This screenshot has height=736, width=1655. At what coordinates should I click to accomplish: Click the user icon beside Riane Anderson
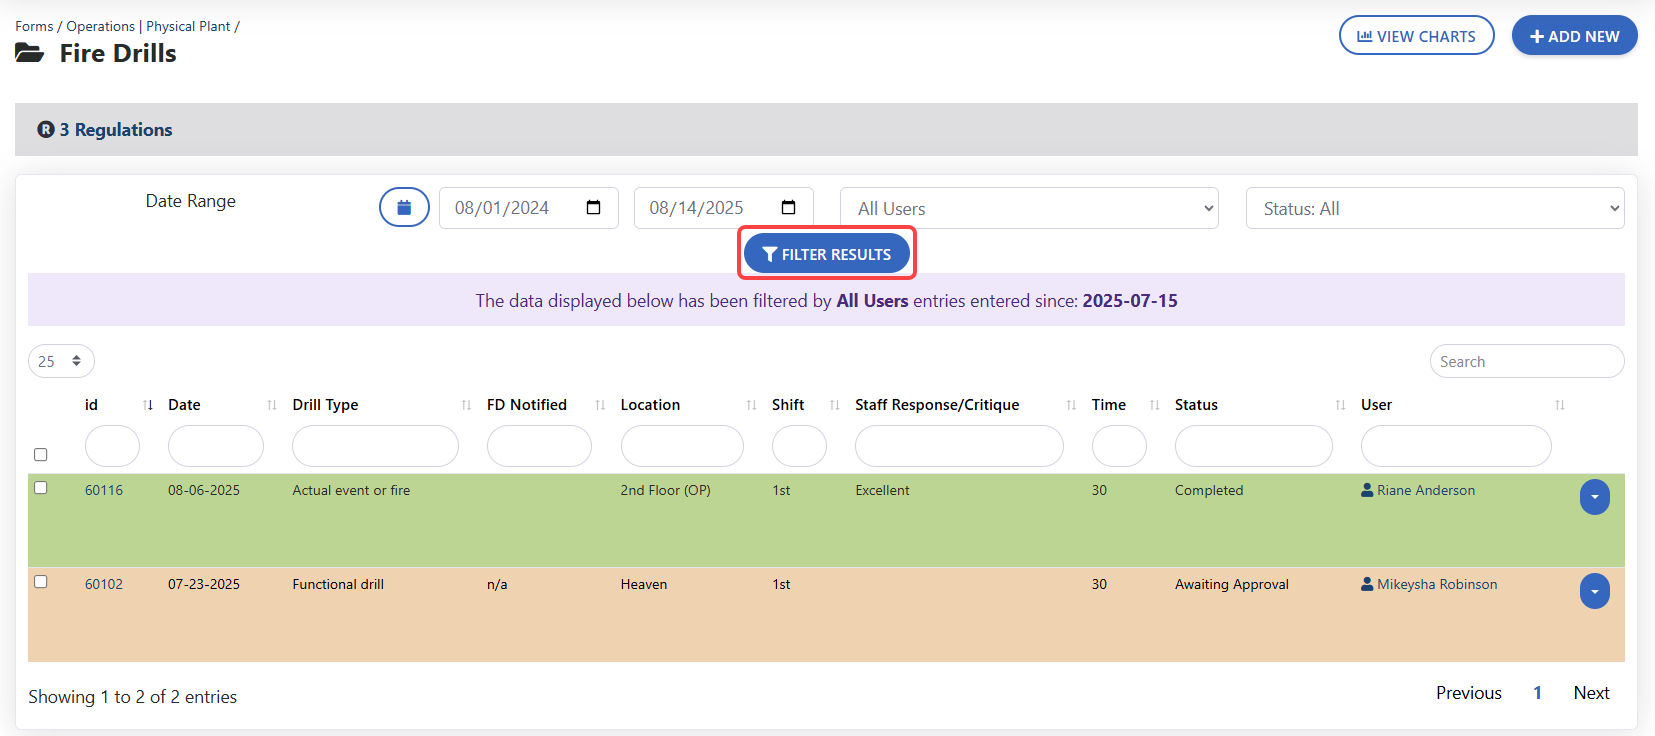click(x=1367, y=490)
